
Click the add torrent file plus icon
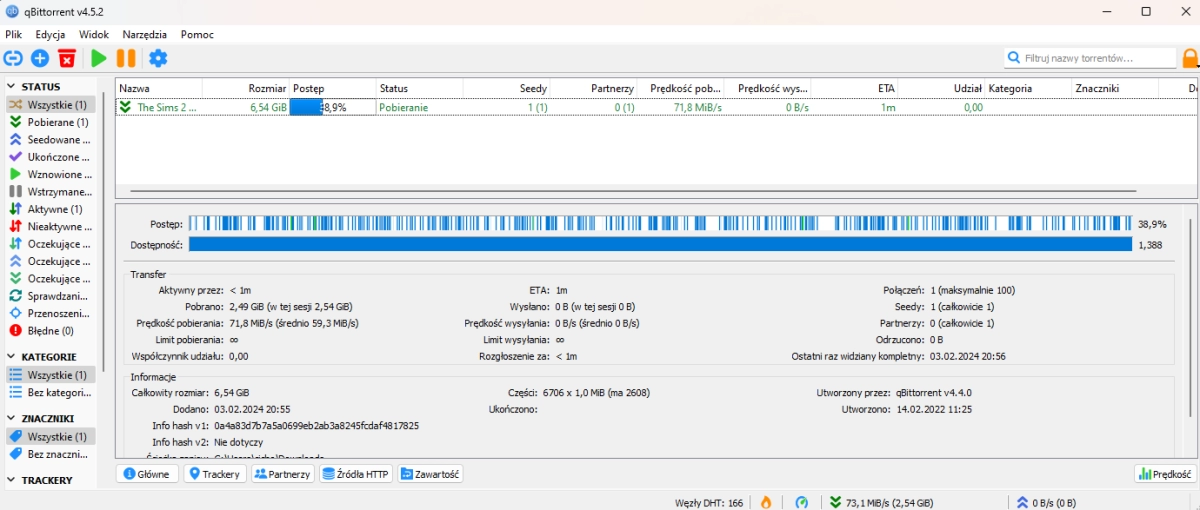tap(40, 58)
